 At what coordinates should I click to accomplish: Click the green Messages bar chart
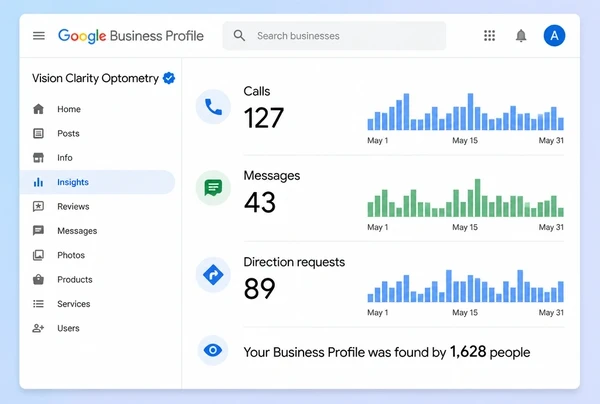[465, 198]
